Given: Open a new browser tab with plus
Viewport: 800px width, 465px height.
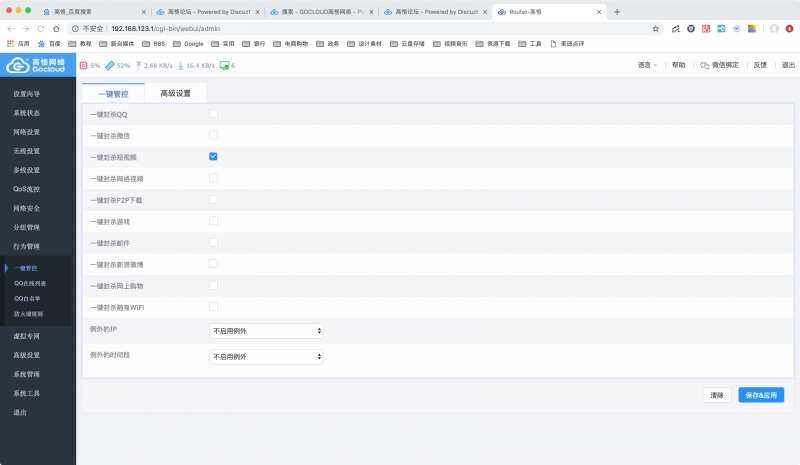Looking at the screenshot, I should tap(617, 12).
